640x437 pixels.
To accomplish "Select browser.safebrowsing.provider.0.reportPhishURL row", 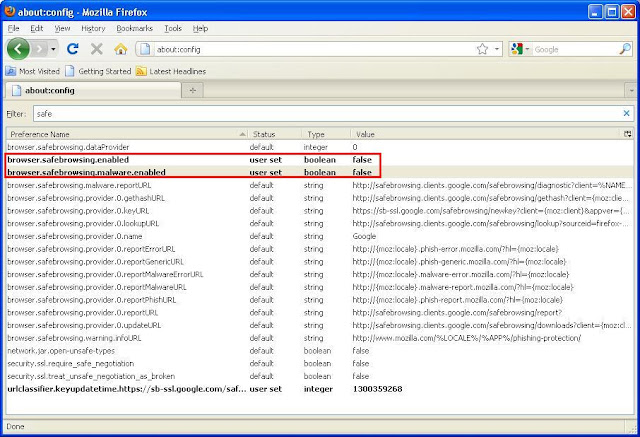I will tap(320, 299).
